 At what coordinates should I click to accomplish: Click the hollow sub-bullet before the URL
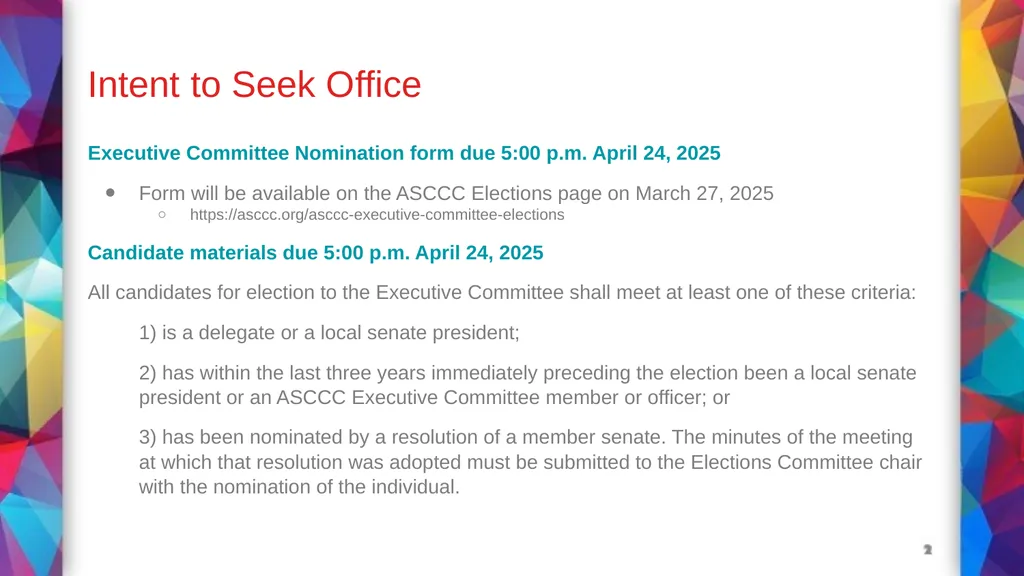(x=162, y=214)
